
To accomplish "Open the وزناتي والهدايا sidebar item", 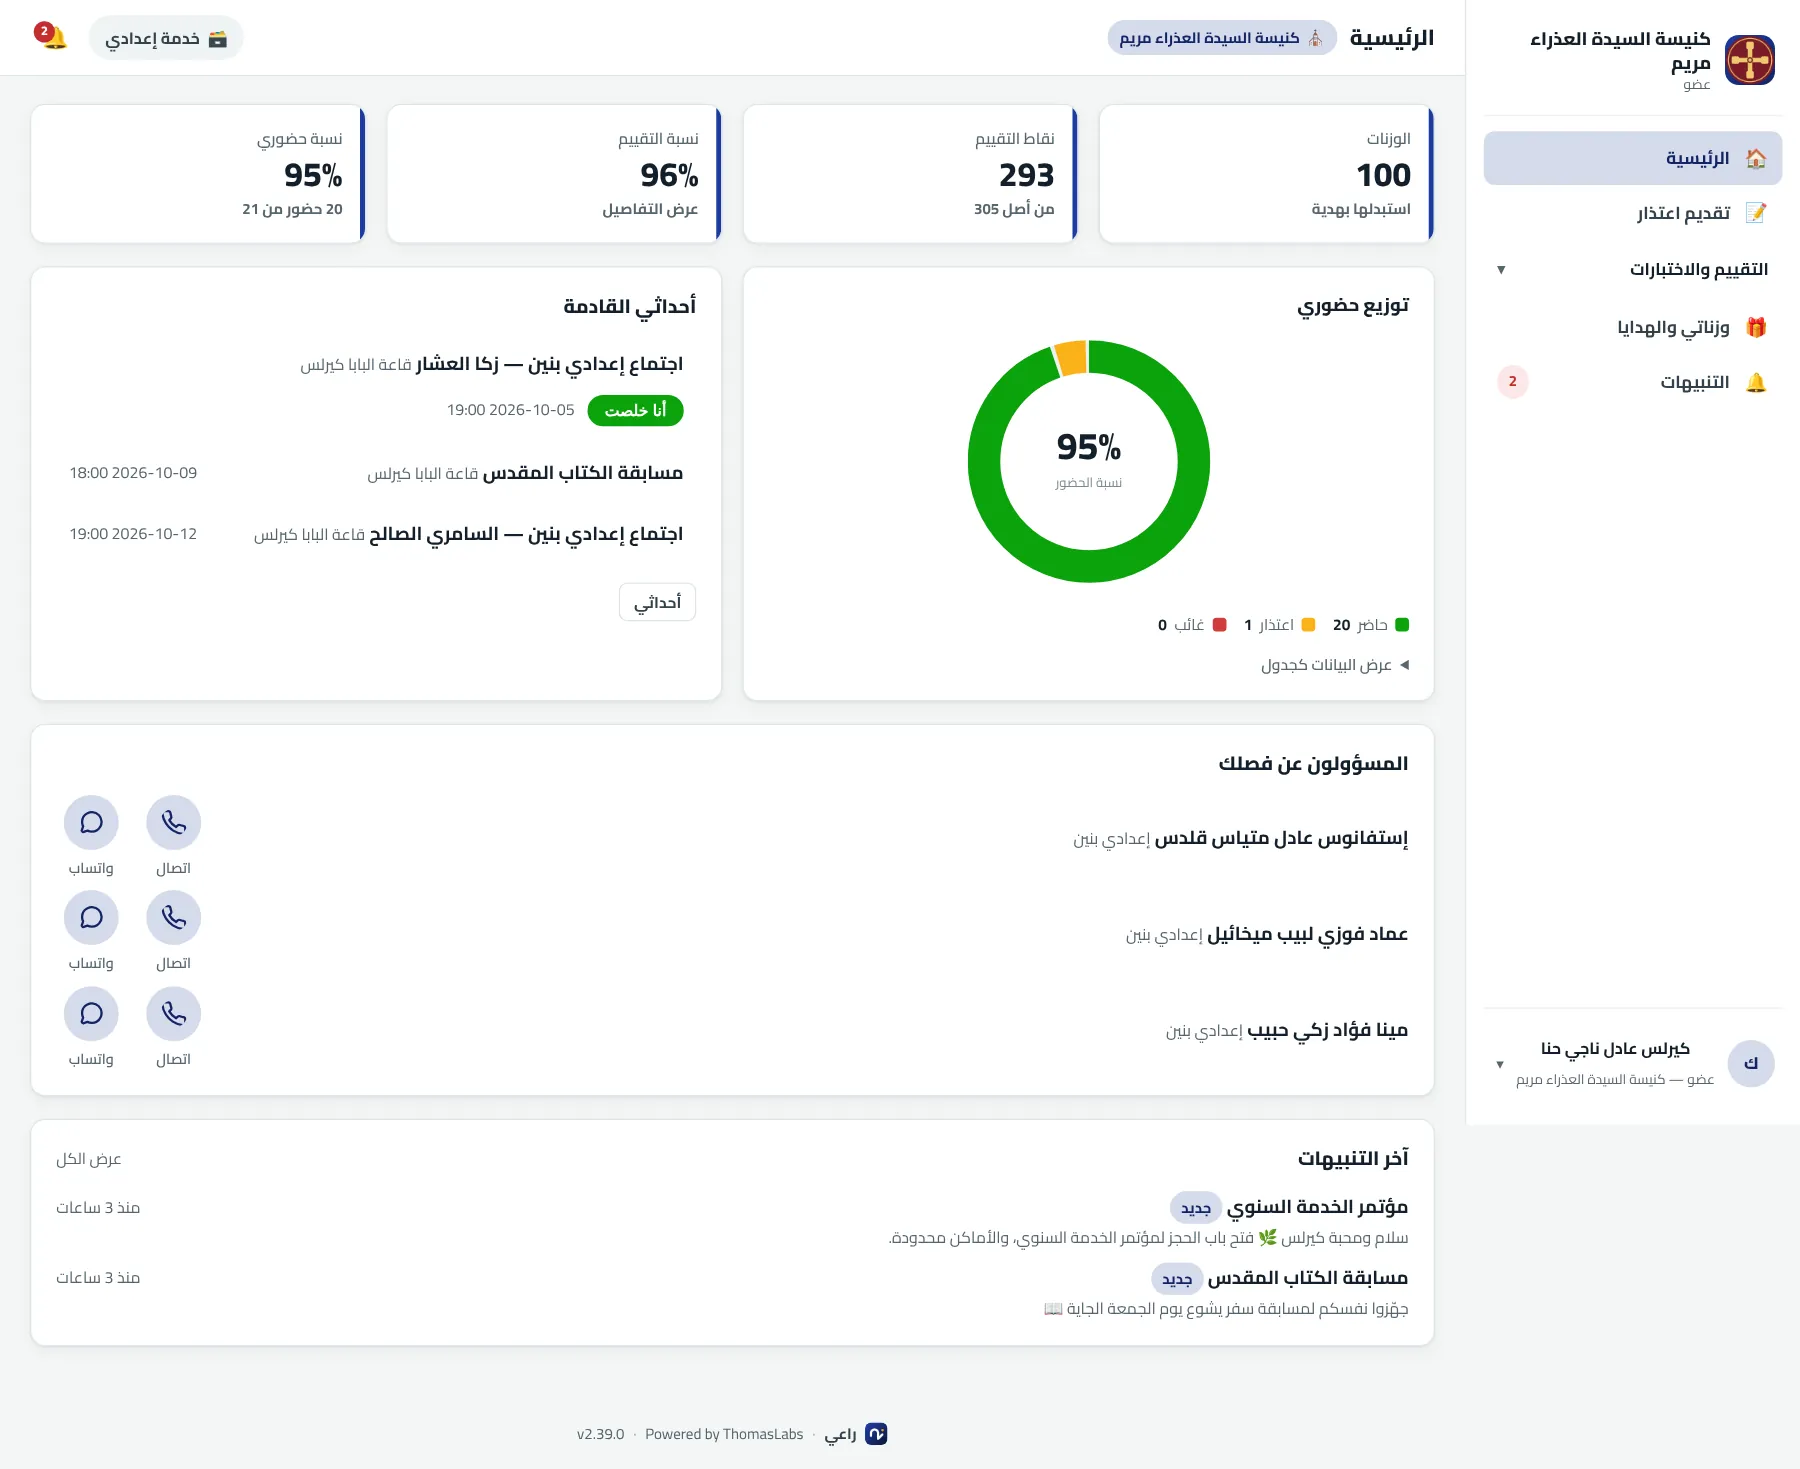I will [1633, 327].
